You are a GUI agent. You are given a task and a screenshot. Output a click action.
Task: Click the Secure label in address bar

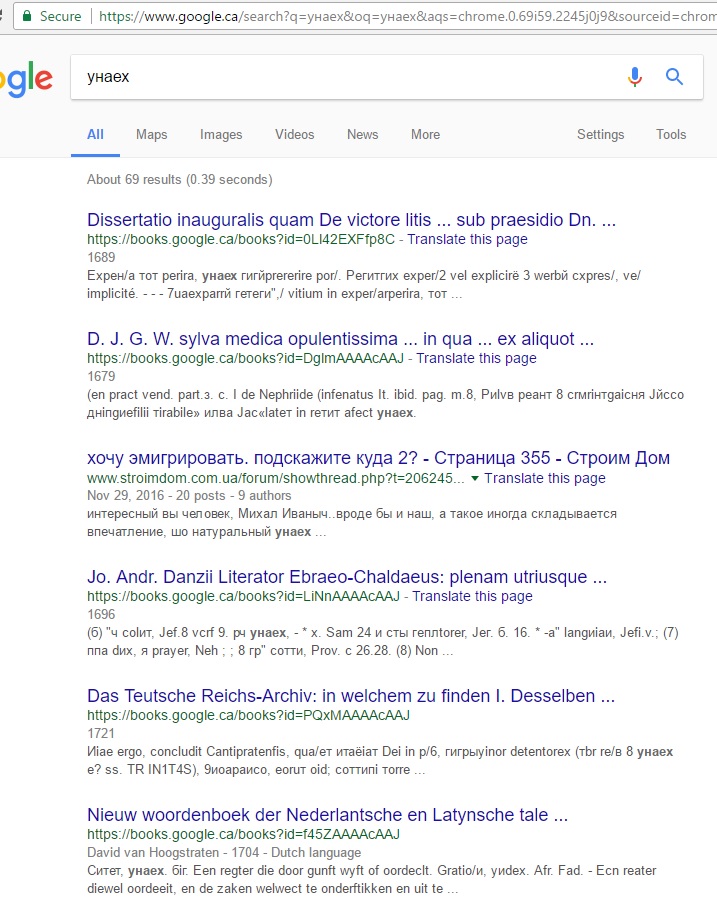[60, 16]
